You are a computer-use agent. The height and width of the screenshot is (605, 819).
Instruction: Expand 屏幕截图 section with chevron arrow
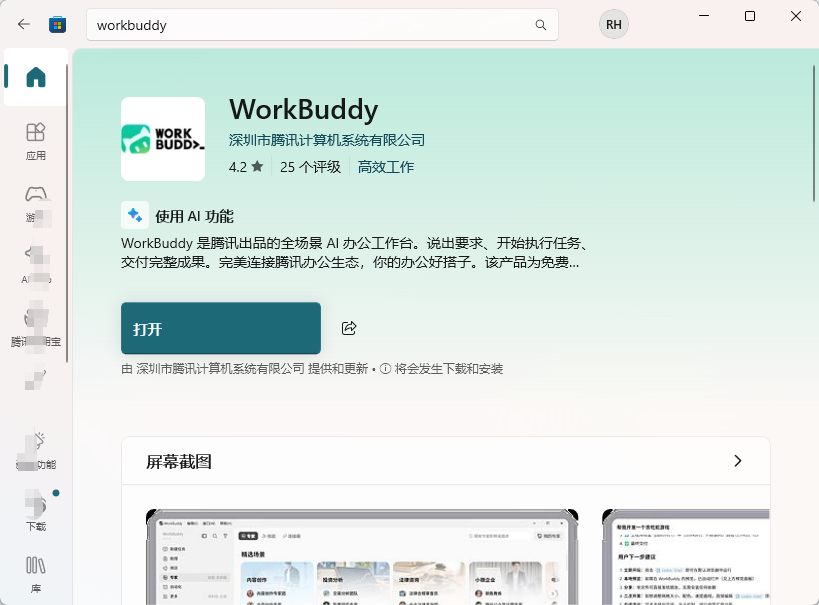pyautogui.click(x=738, y=461)
